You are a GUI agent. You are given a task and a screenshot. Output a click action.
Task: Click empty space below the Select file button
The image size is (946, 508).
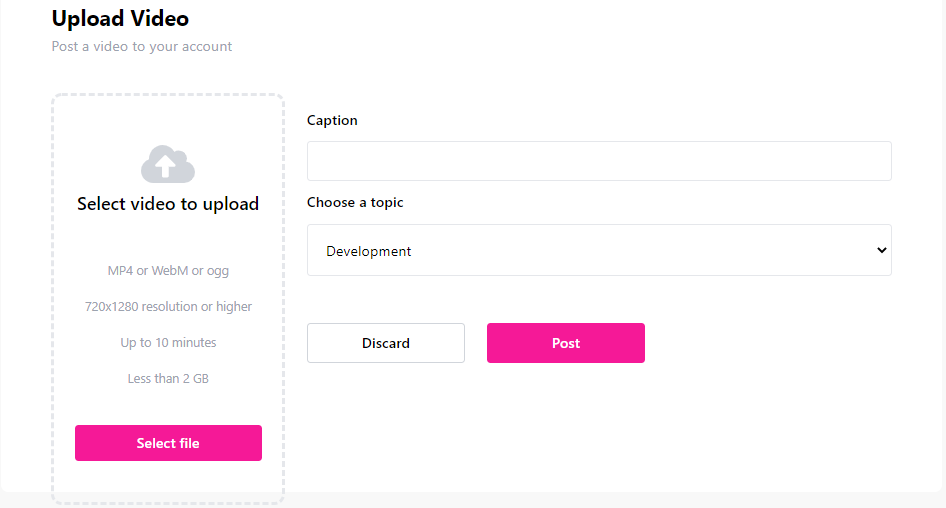(x=168, y=480)
